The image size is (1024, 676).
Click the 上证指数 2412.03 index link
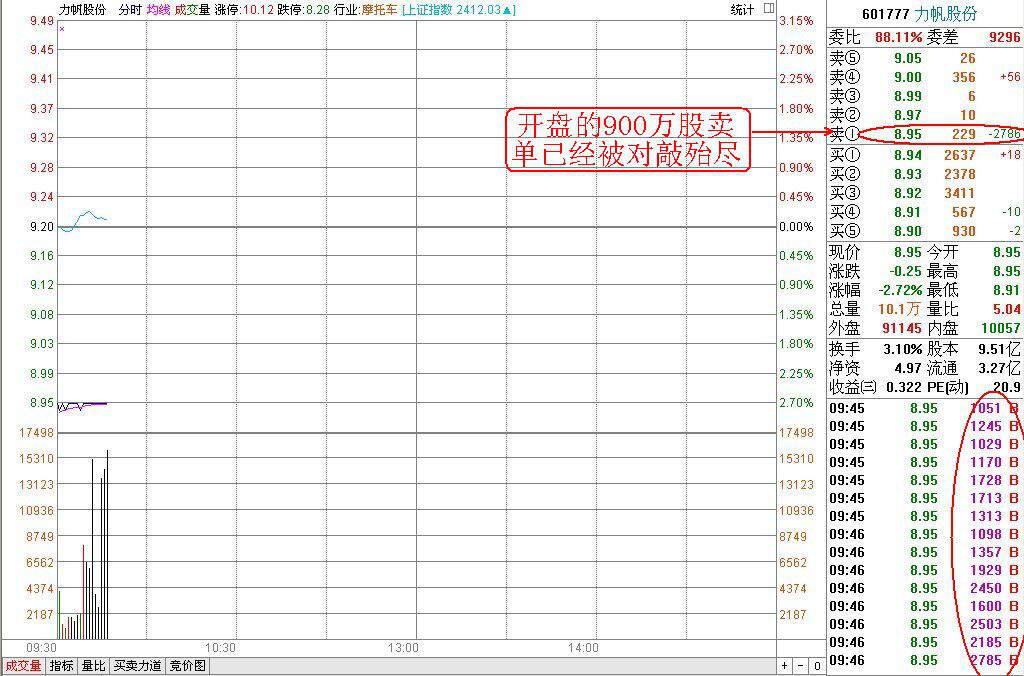[x=459, y=10]
